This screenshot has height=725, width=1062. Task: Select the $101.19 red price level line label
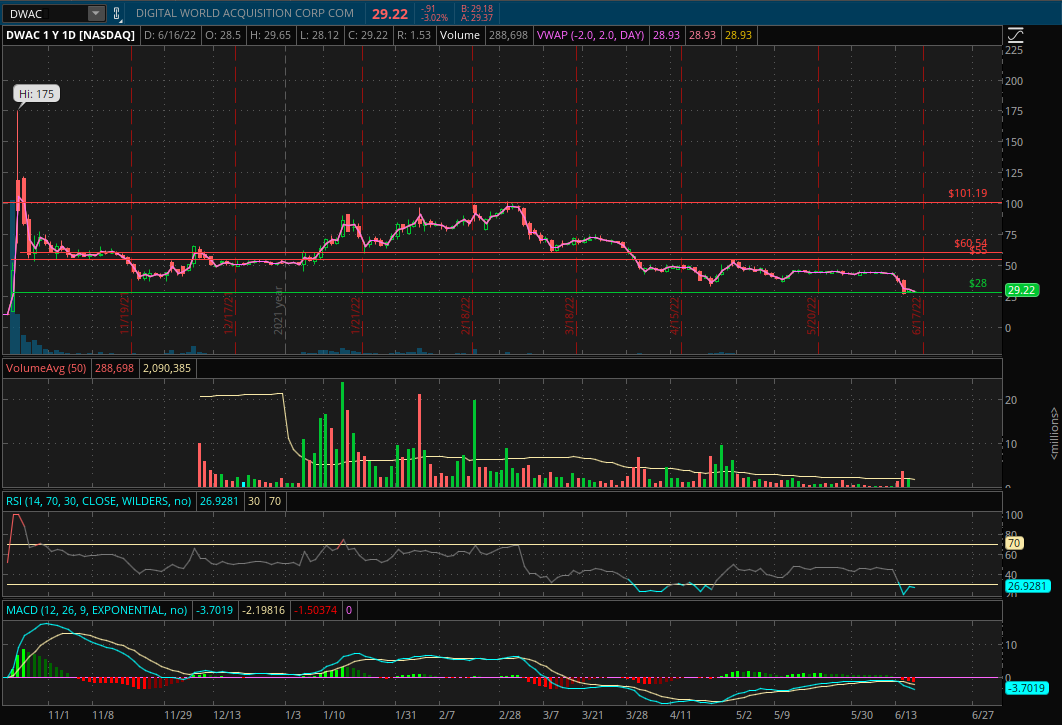(x=967, y=193)
